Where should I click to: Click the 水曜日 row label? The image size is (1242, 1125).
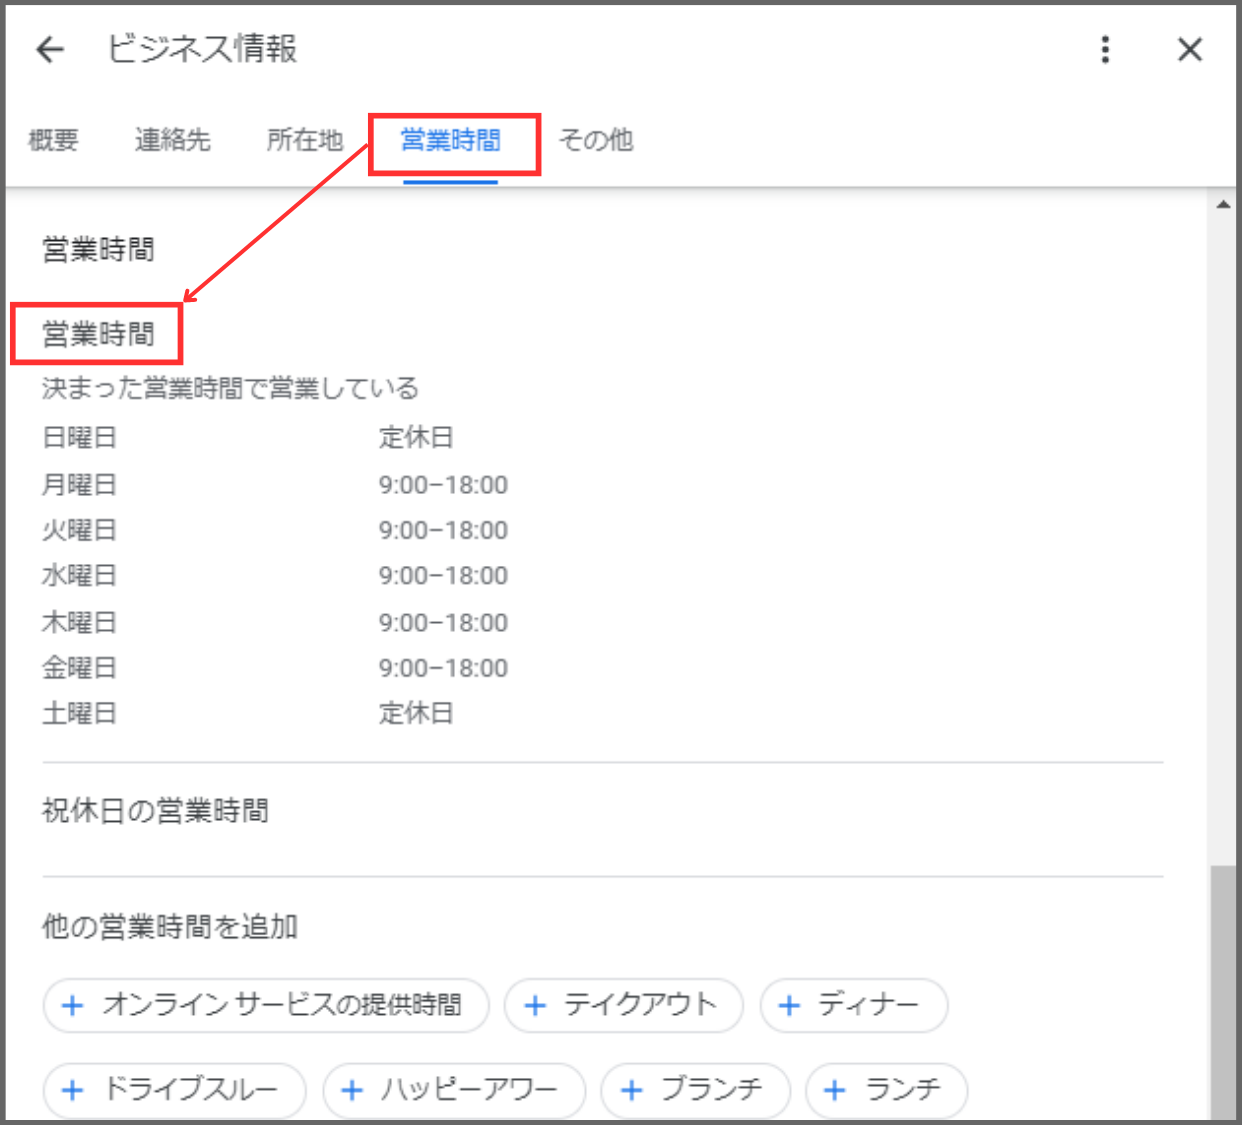tap(79, 576)
